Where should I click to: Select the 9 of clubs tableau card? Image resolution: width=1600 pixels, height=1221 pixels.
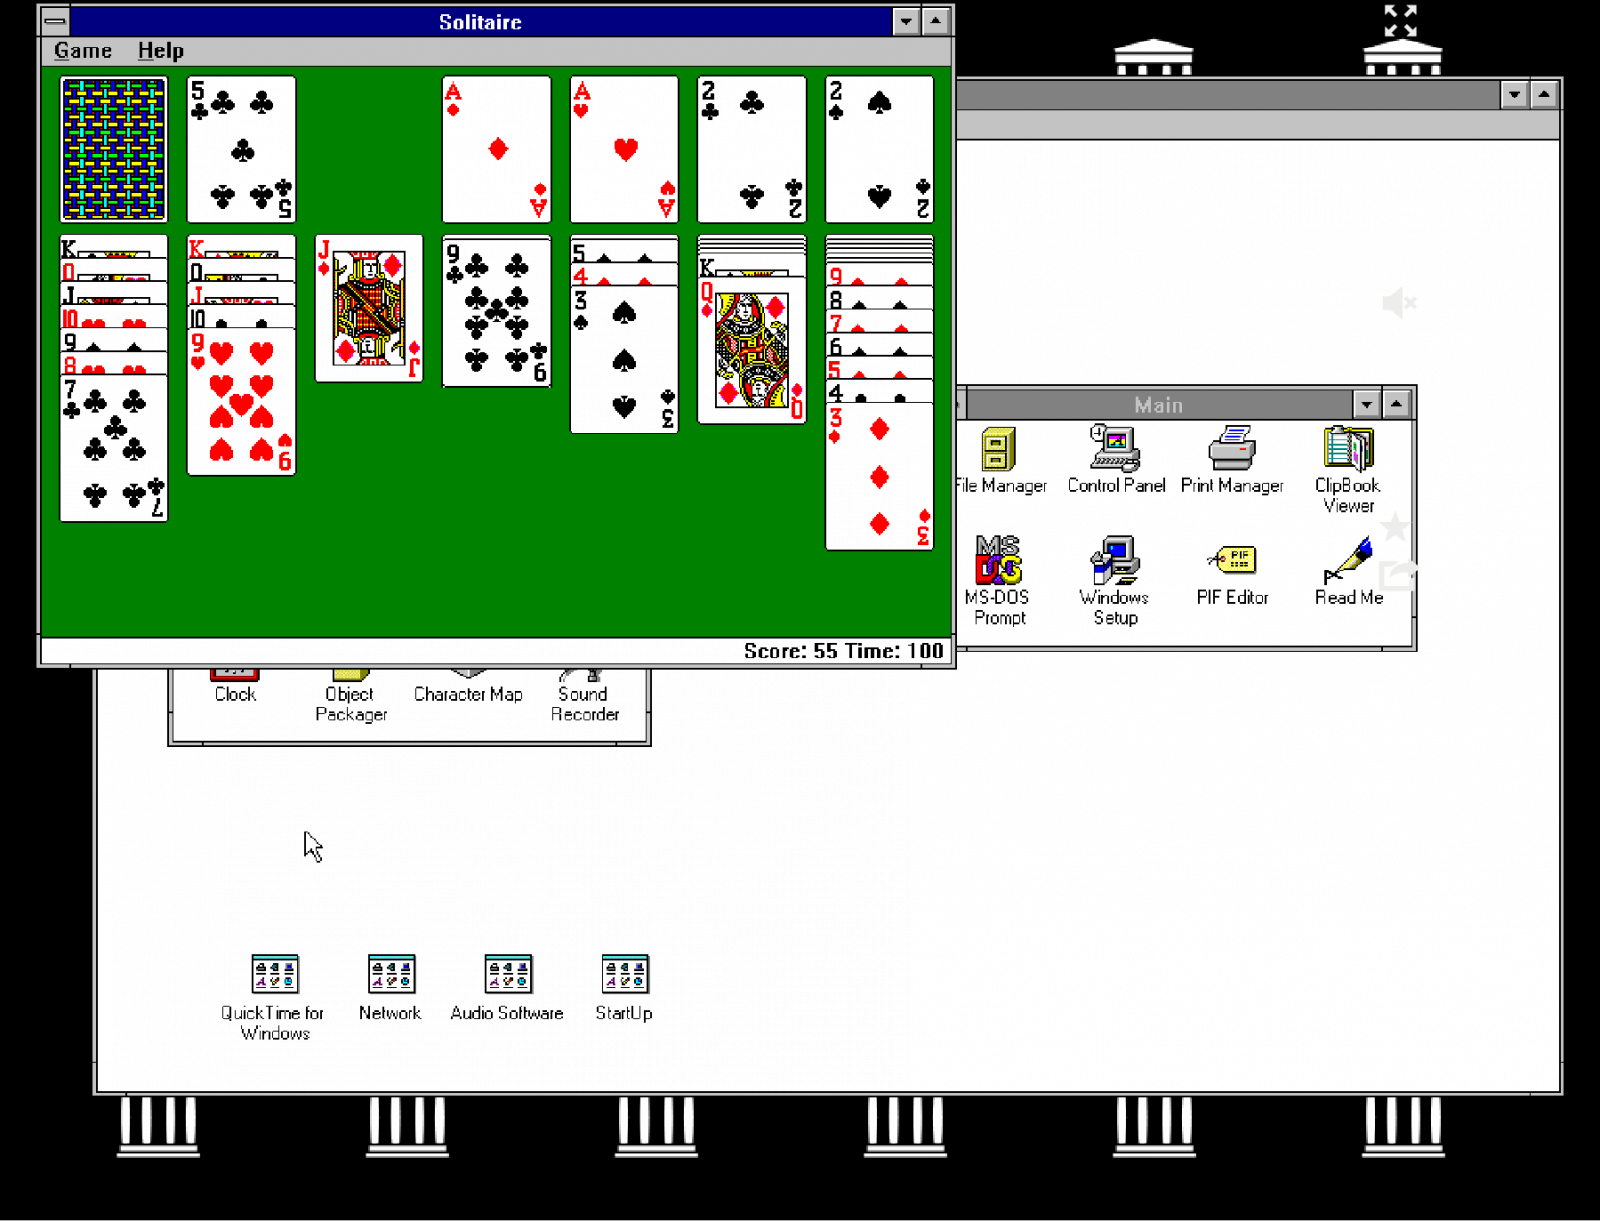coord(497,311)
